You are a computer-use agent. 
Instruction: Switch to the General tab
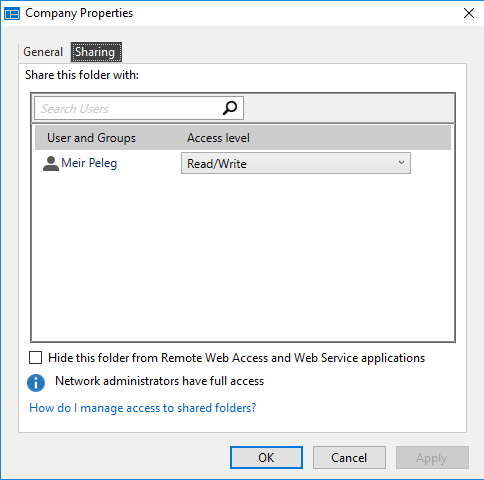point(43,52)
